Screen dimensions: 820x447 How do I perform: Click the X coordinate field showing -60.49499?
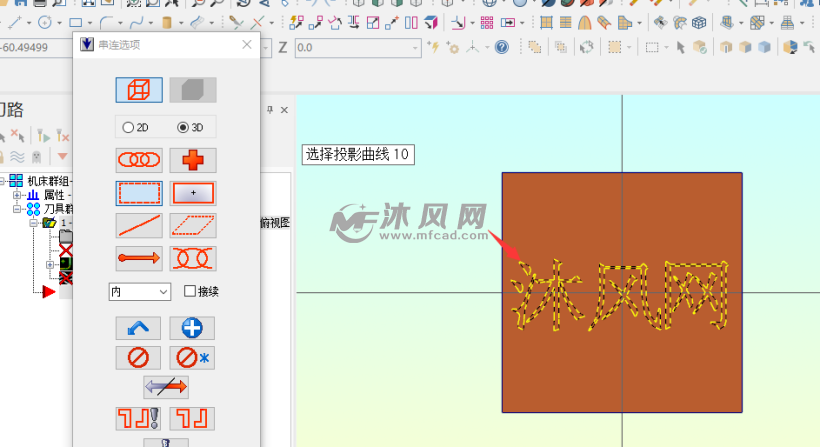point(36,48)
